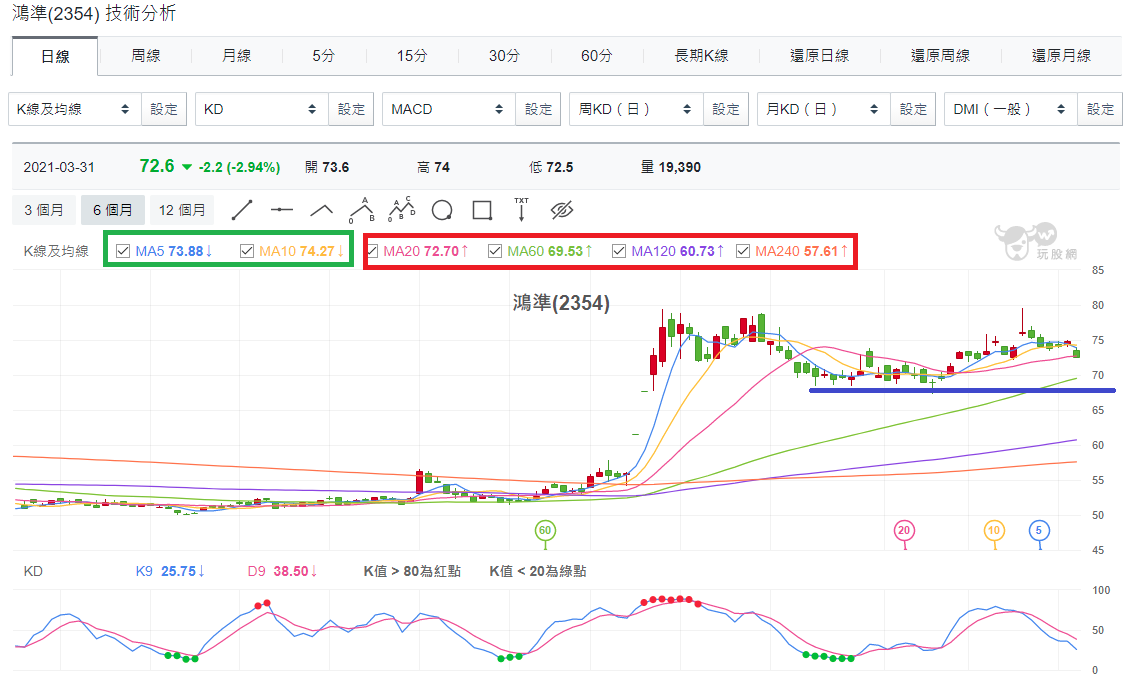Screen dimensions: 1136x680
Task: Click the 低 72.5 low price
Action: pyautogui.click(x=551, y=167)
